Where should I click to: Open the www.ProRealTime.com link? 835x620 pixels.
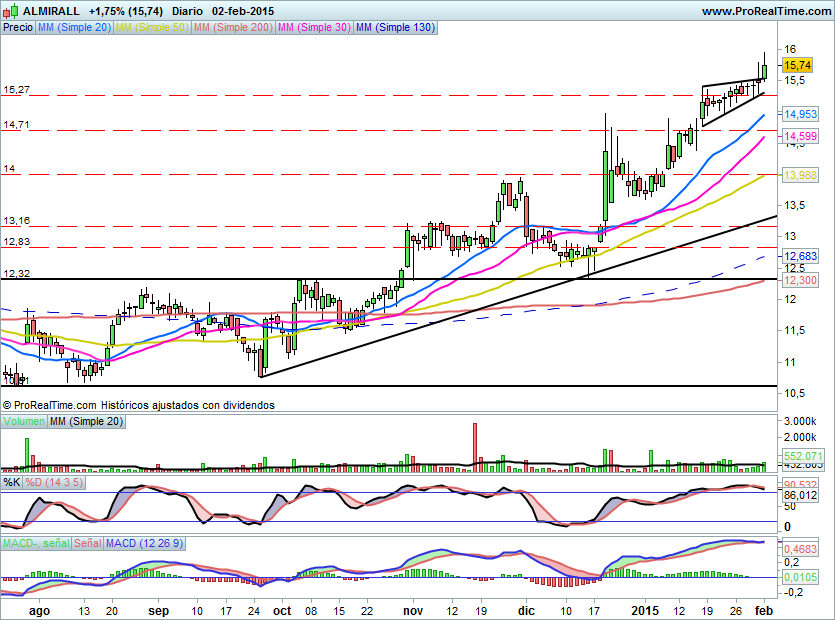click(x=765, y=11)
